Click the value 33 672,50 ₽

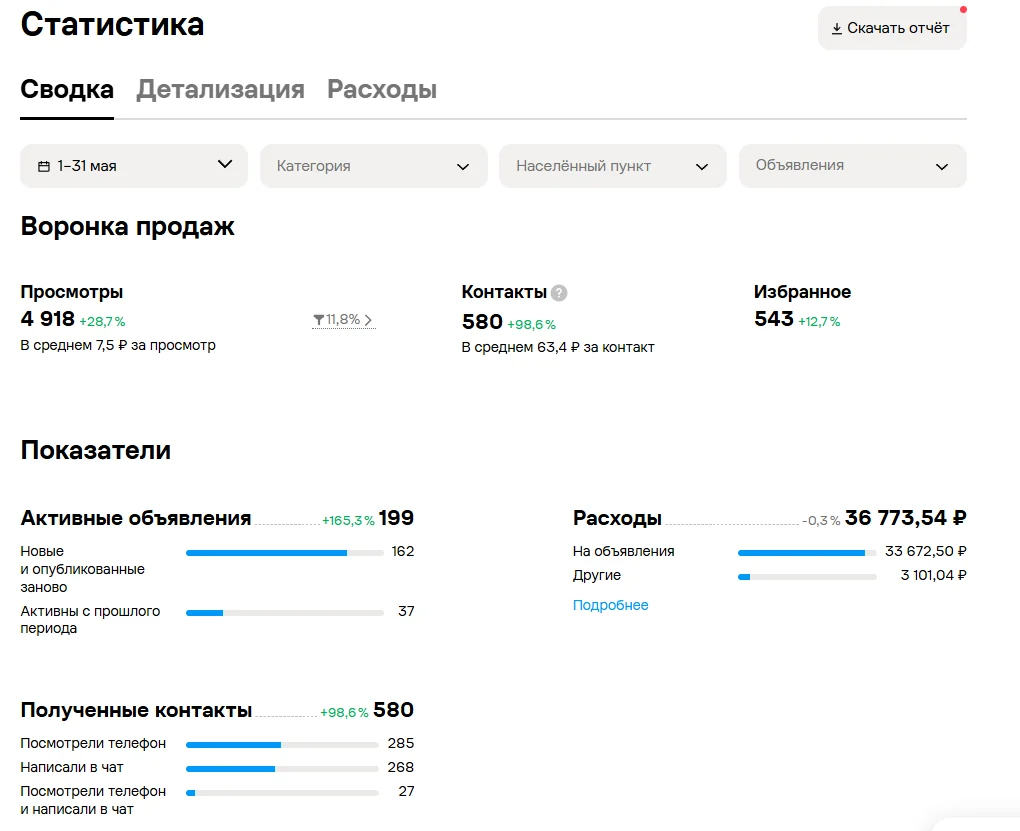[x=926, y=552]
